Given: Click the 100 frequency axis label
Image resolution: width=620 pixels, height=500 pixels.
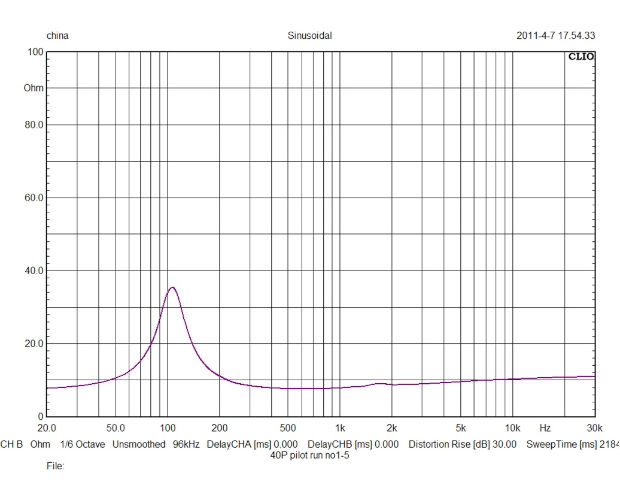Looking at the screenshot, I should click(168, 428).
